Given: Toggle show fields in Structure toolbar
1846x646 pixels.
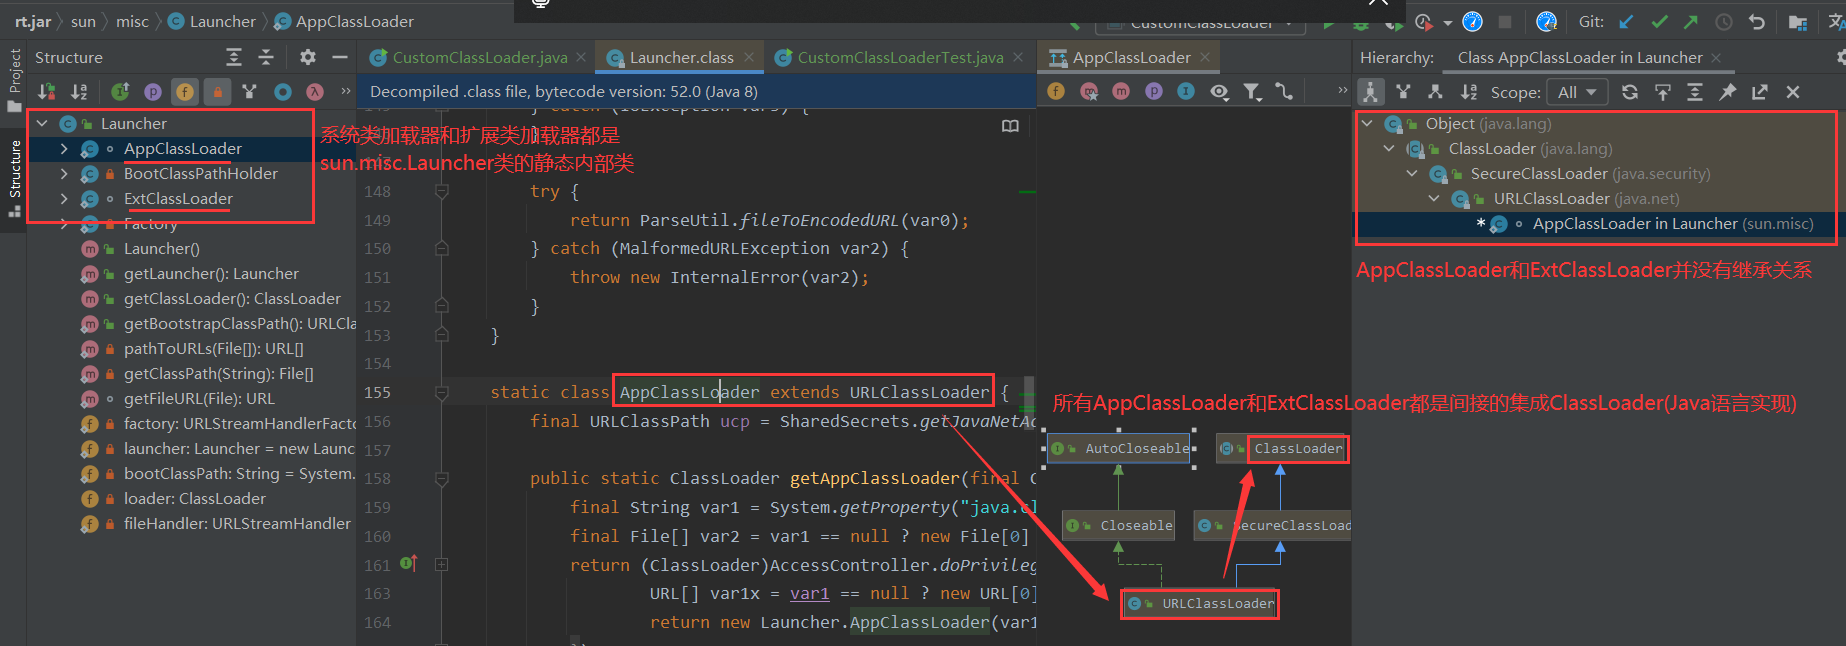Looking at the screenshot, I should [185, 92].
